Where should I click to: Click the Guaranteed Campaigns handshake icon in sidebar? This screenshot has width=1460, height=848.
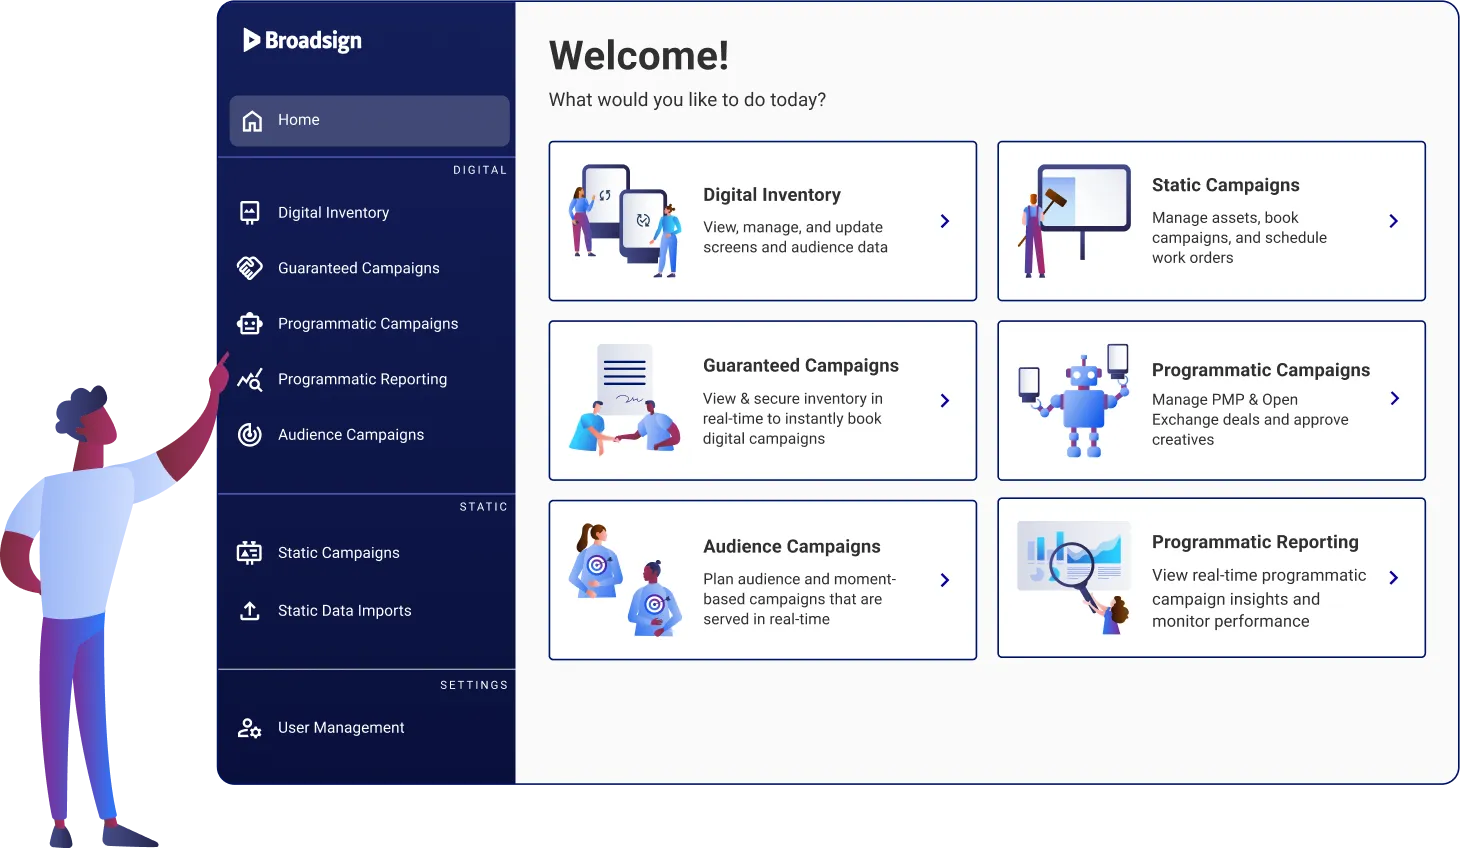250,268
